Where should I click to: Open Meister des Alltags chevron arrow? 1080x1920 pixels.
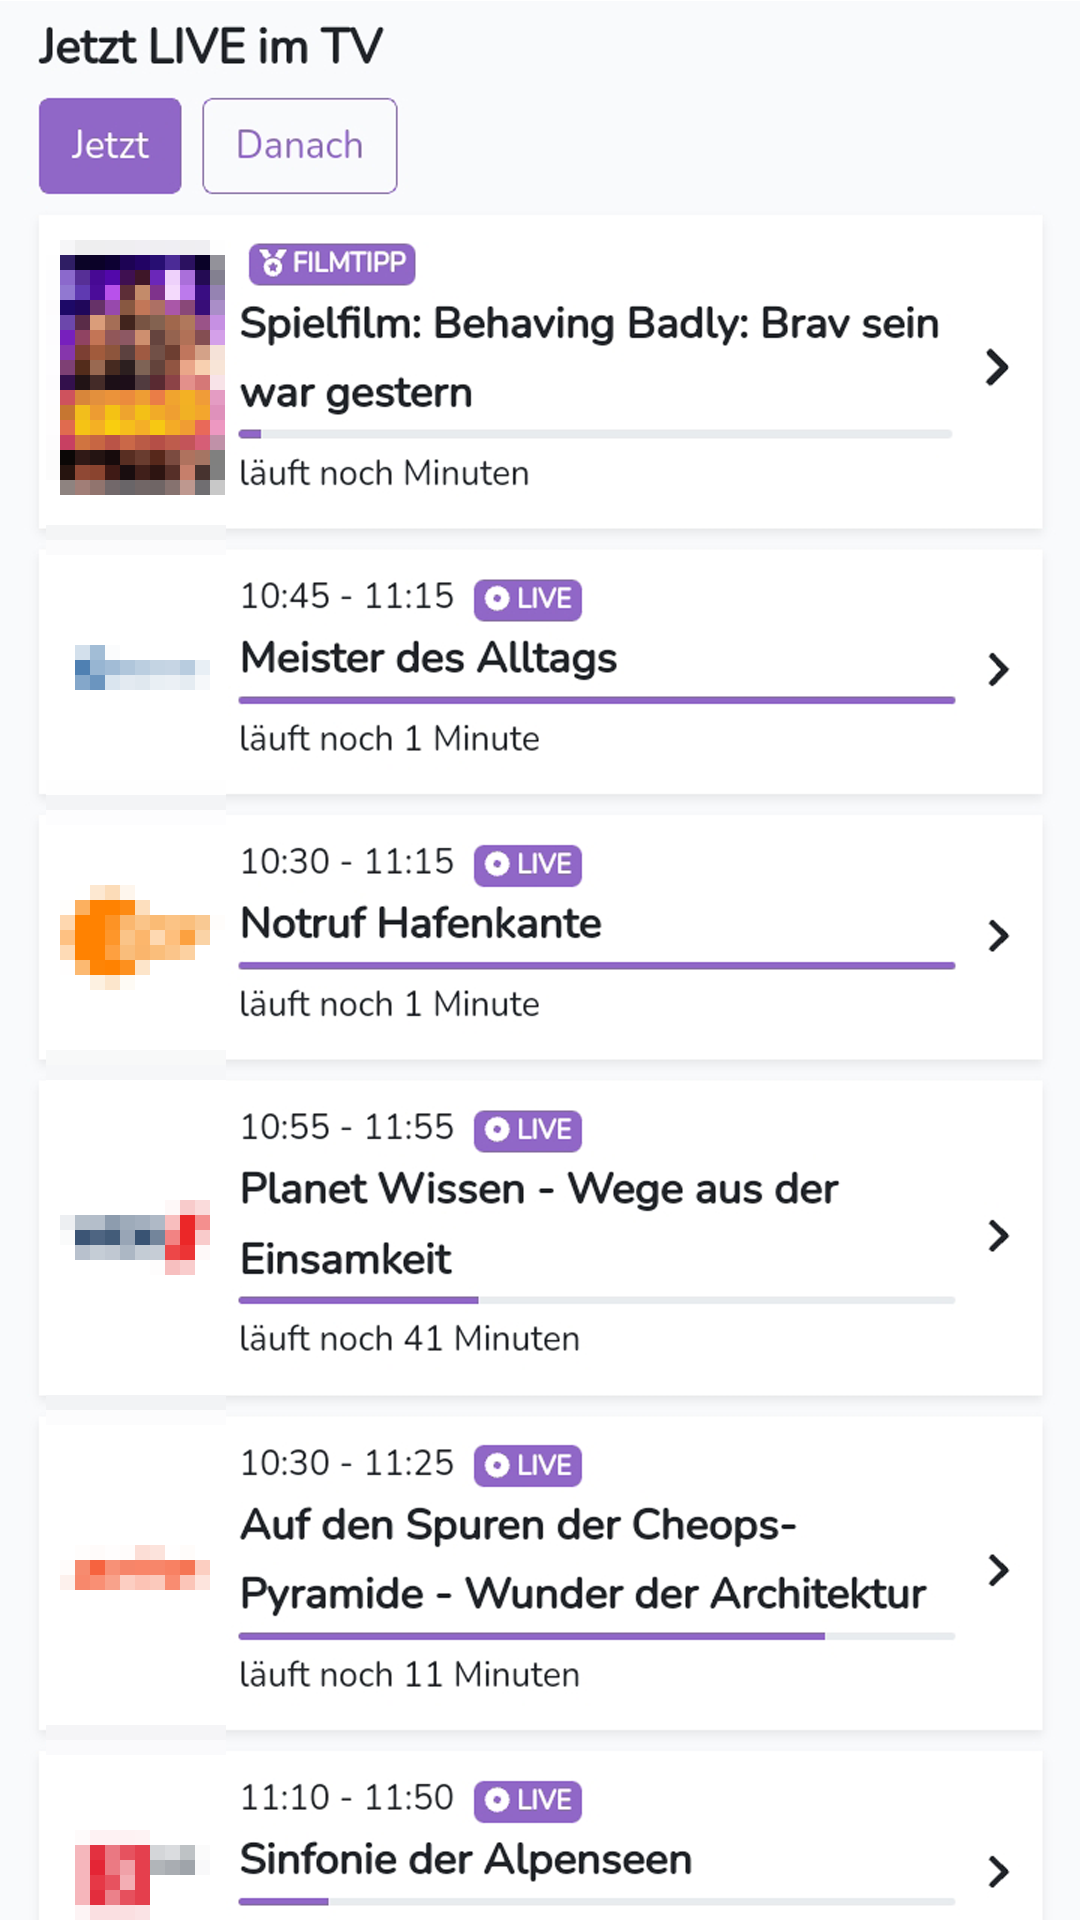point(997,669)
